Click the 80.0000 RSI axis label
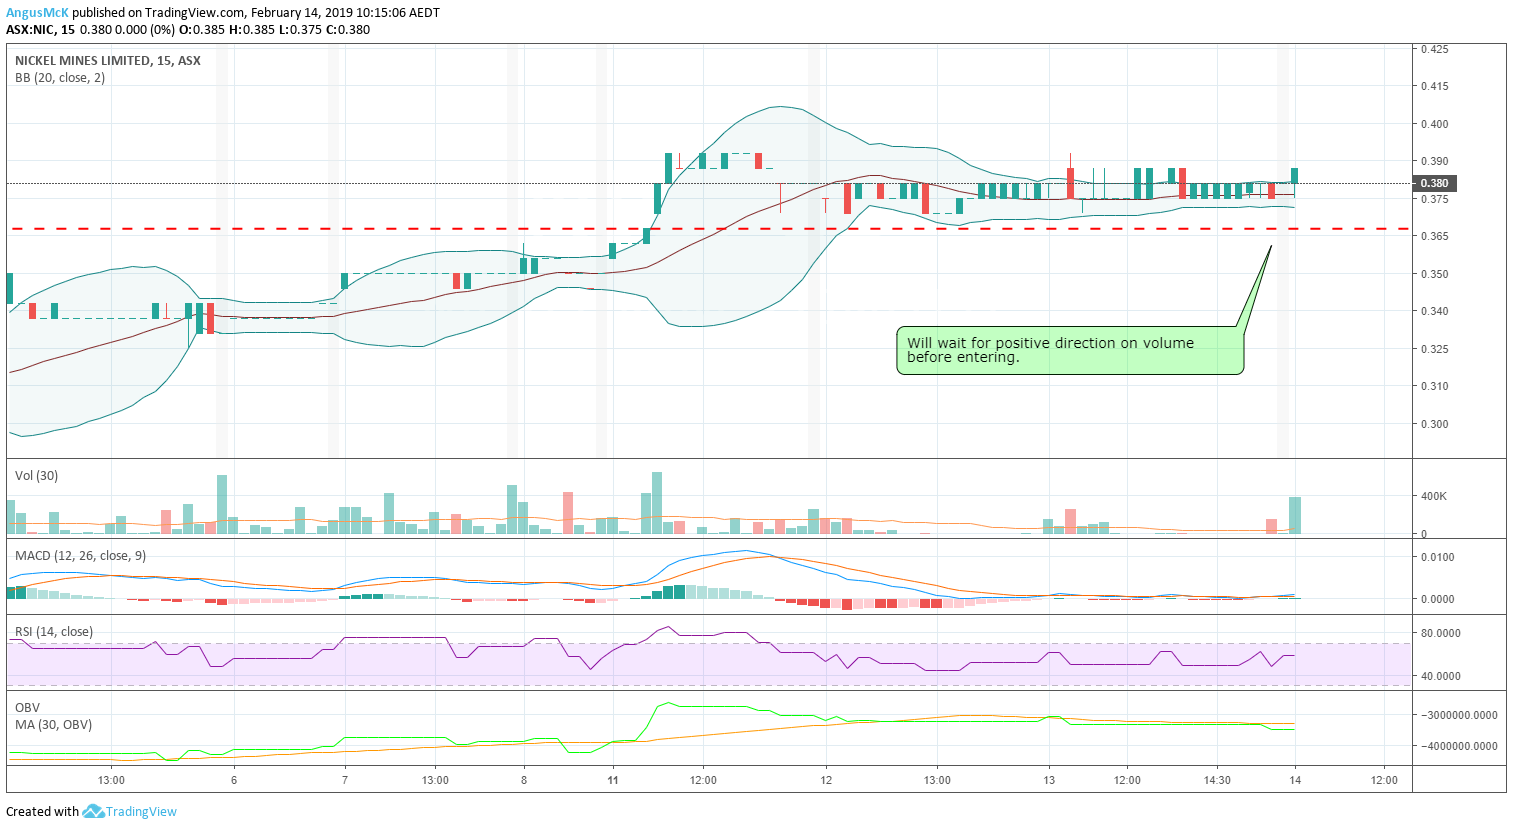The height and width of the screenshot is (829, 1513). [1441, 633]
